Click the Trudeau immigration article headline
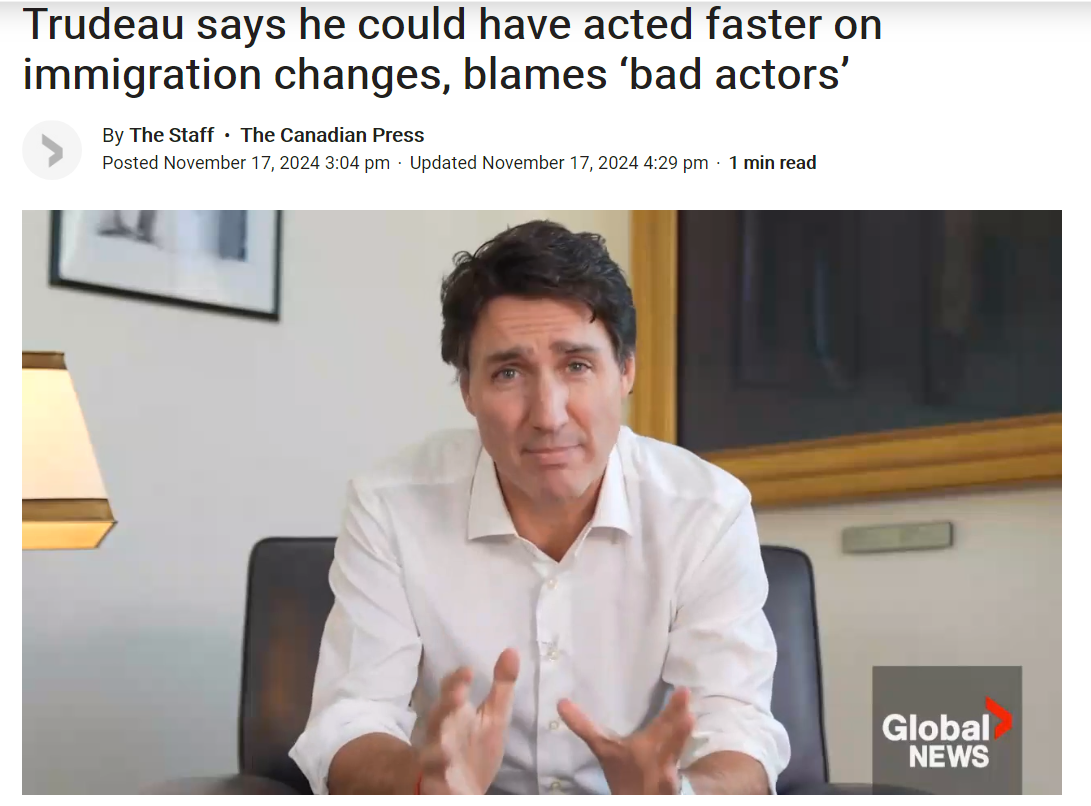1091x806 pixels. (x=452, y=49)
